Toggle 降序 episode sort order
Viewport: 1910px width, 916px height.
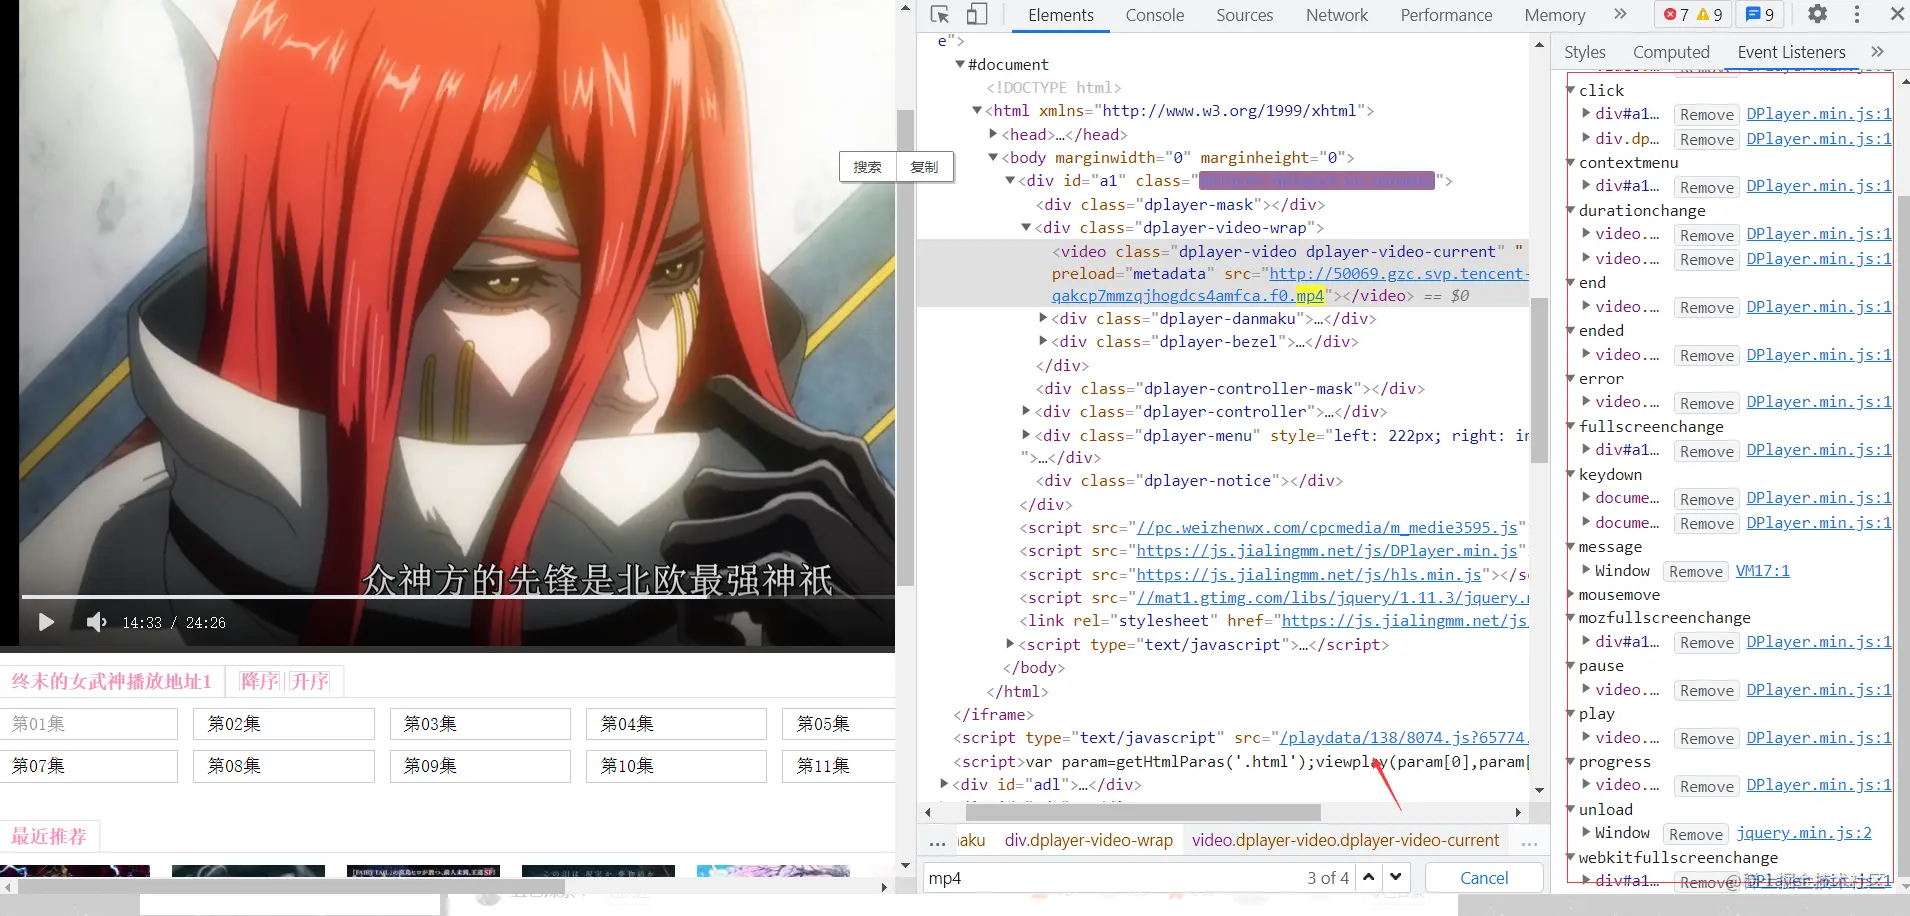click(260, 681)
